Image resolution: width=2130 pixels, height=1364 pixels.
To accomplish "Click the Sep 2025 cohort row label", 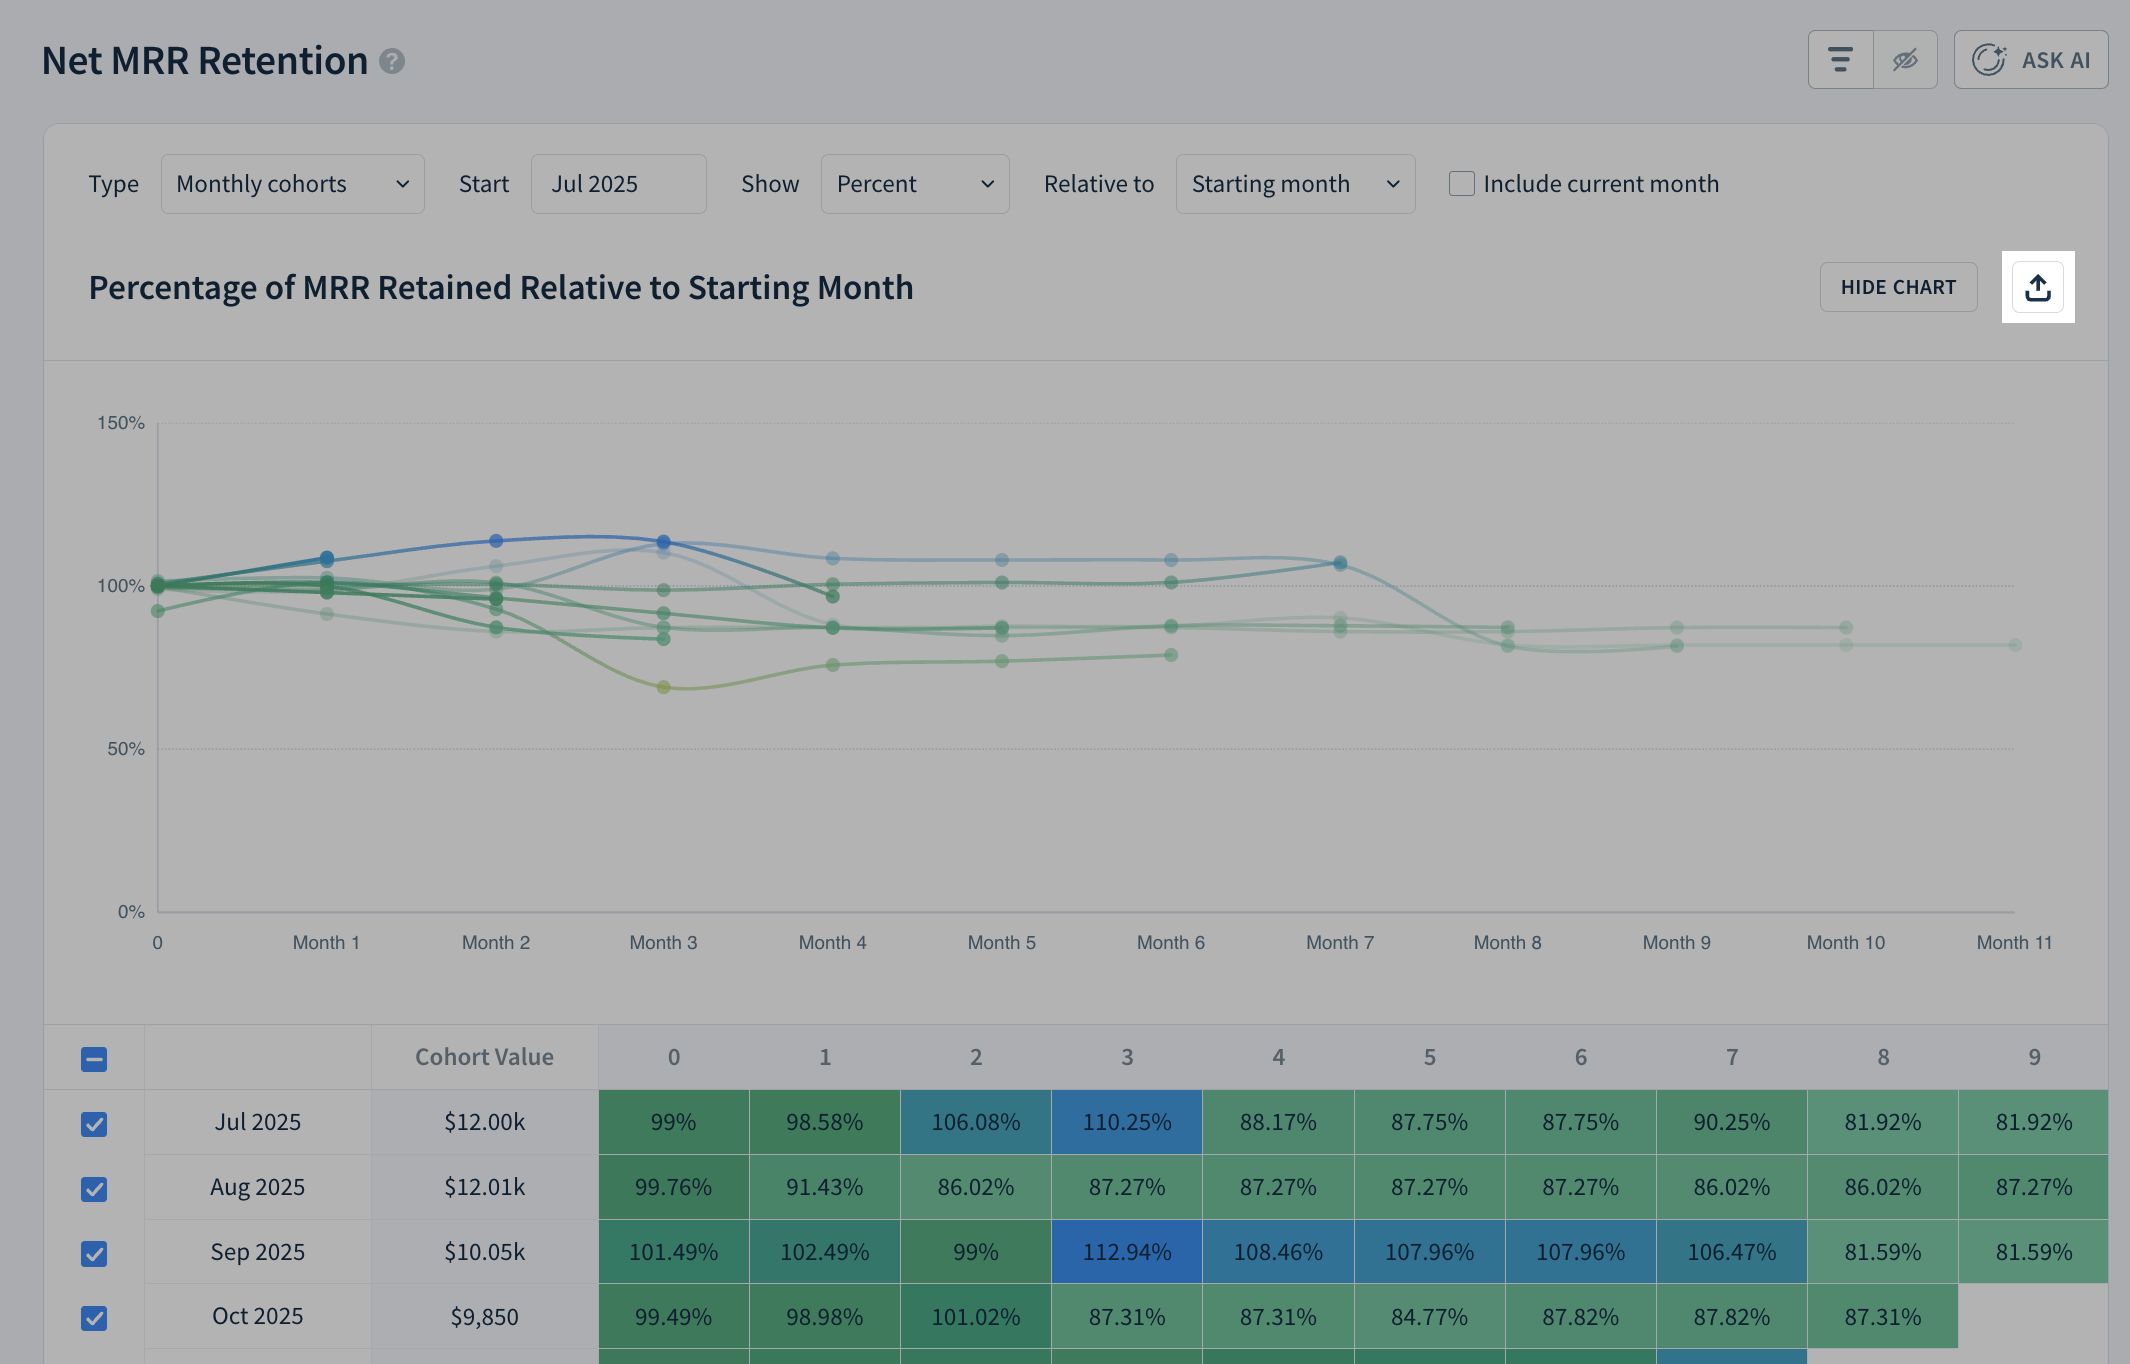I will (257, 1252).
